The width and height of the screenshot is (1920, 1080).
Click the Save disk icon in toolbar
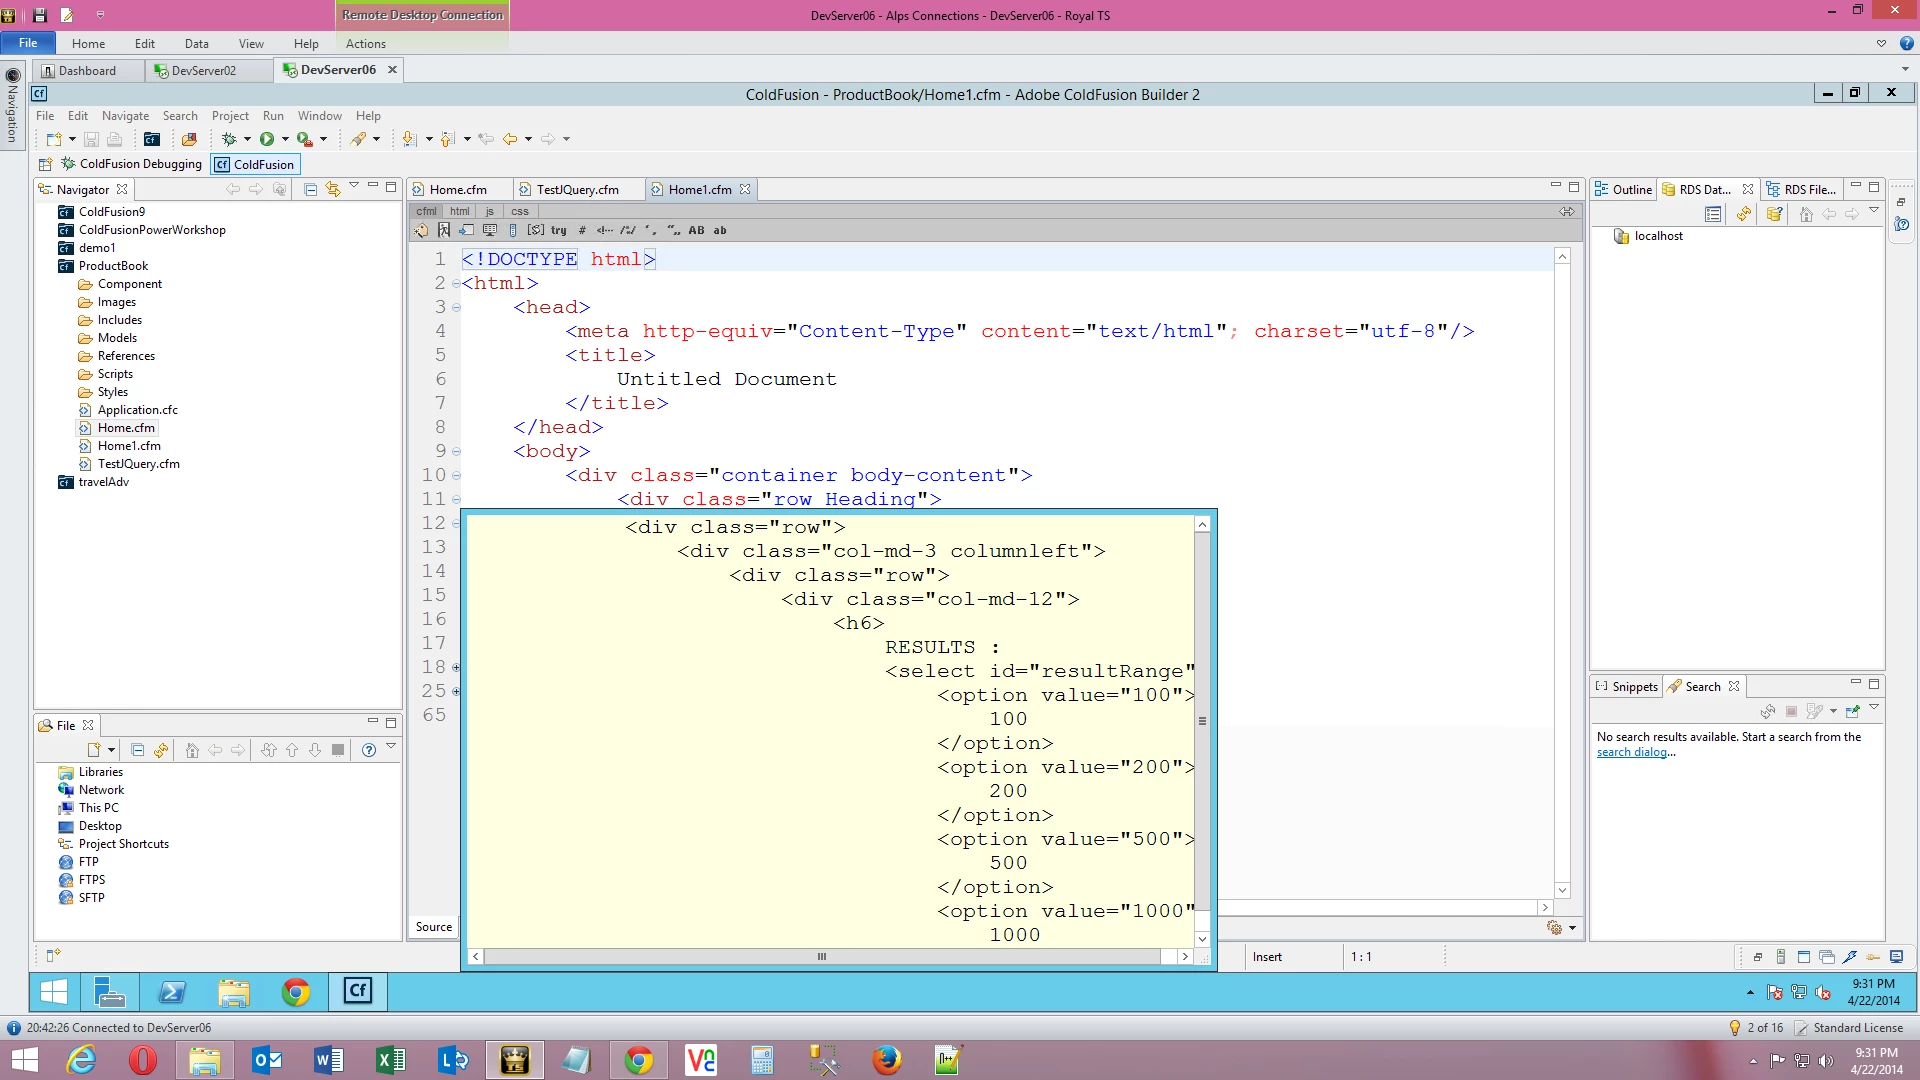click(x=91, y=139)
